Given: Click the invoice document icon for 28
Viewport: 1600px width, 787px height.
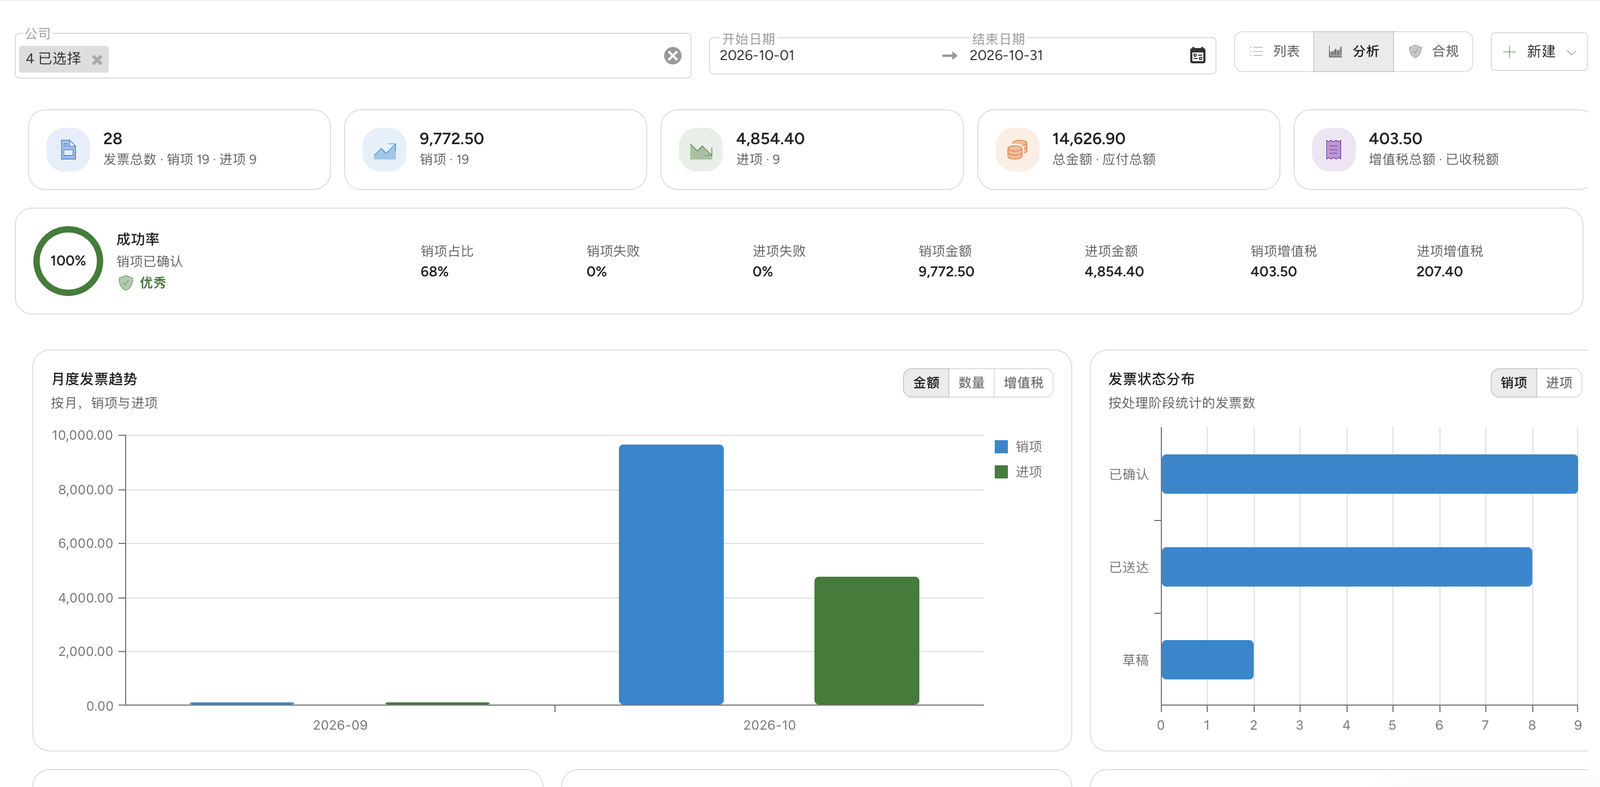Looking at the screenshot, I should [x=68, y=150].
